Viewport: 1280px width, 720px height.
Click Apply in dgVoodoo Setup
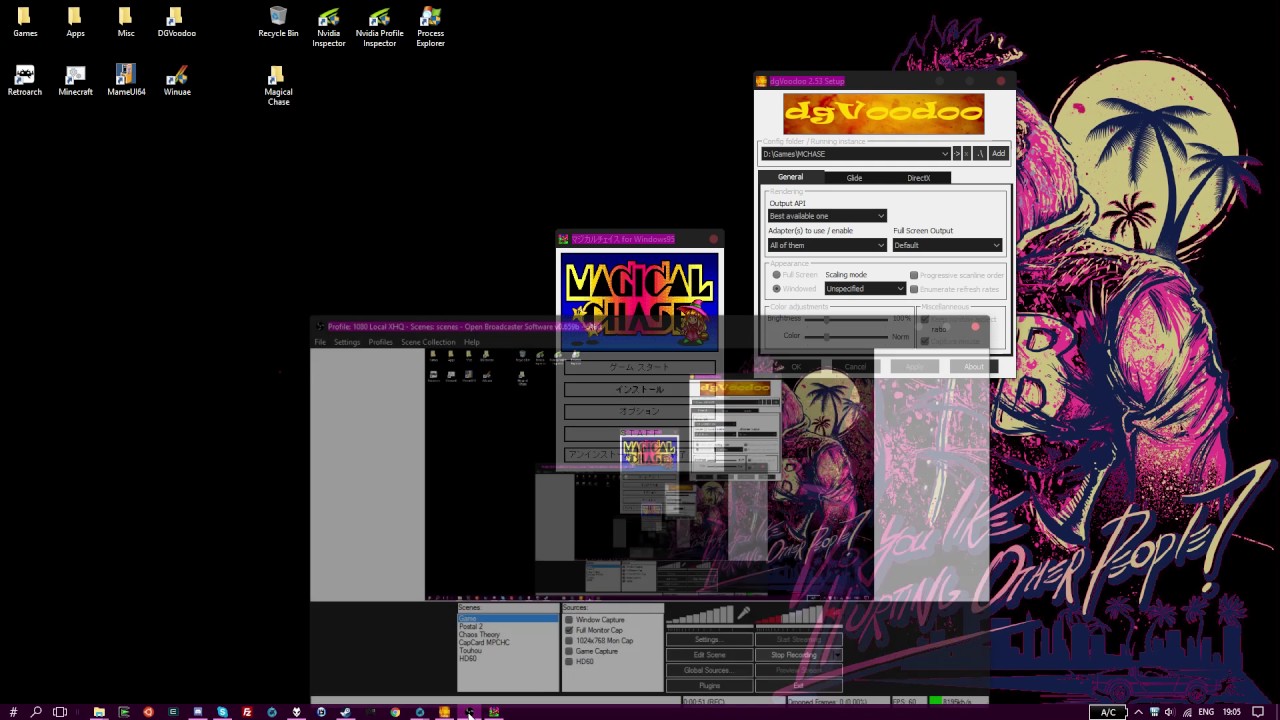pyautogui.click(x=914, y=367)
